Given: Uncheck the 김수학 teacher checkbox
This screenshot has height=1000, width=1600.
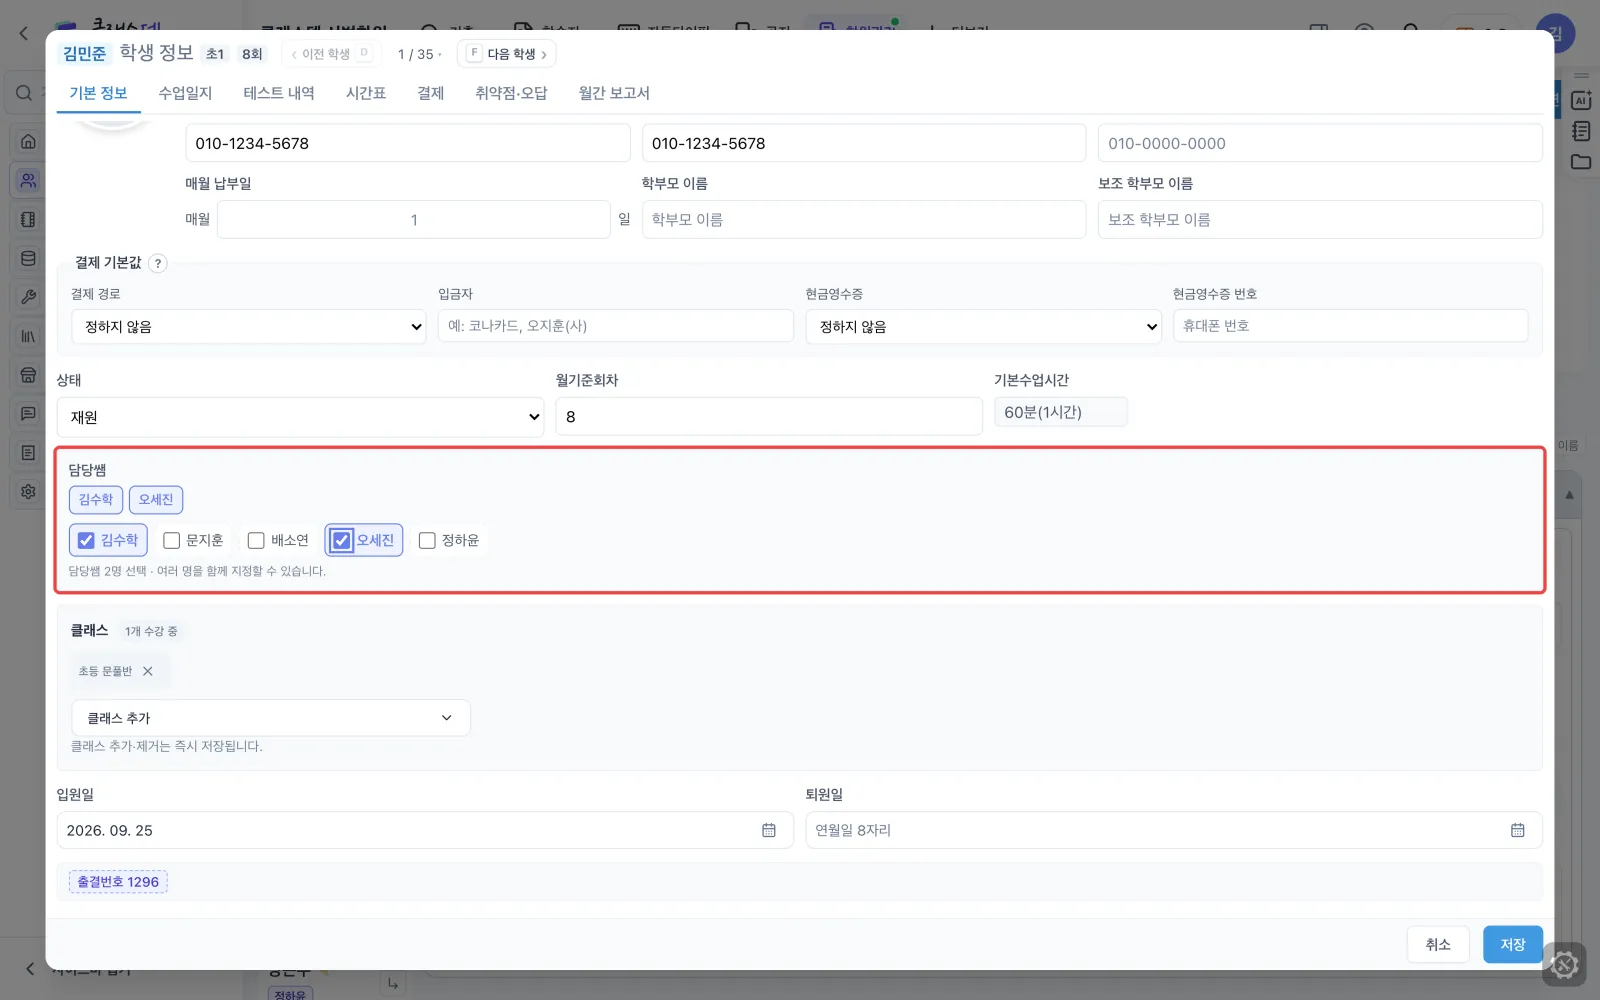Looking at the screenshot, I should pos(86,541).
